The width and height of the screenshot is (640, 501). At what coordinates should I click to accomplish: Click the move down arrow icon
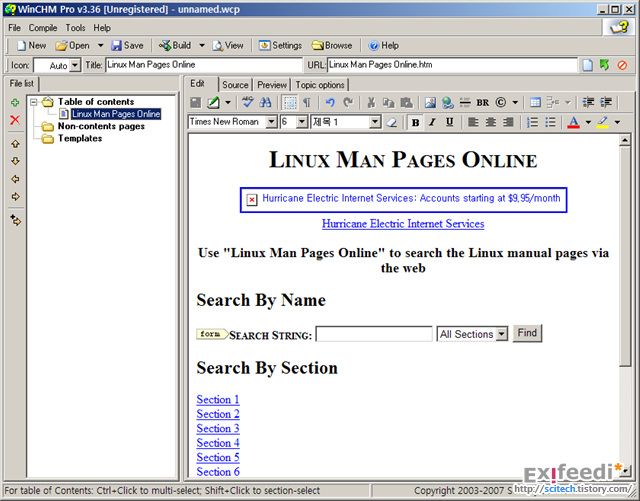pyautogui.click(x=15, y=161)
